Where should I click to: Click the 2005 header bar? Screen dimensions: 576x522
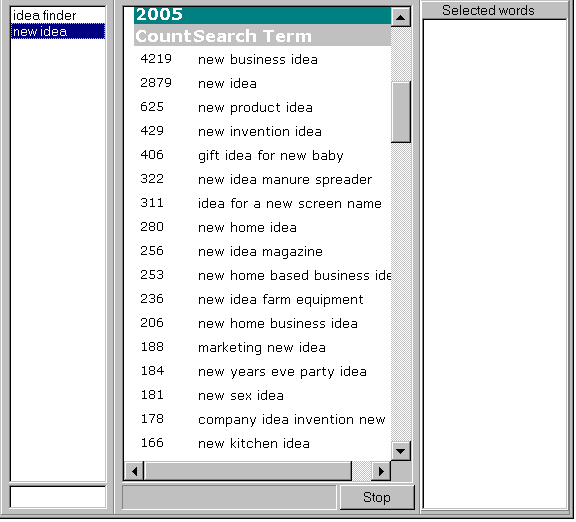262,15
